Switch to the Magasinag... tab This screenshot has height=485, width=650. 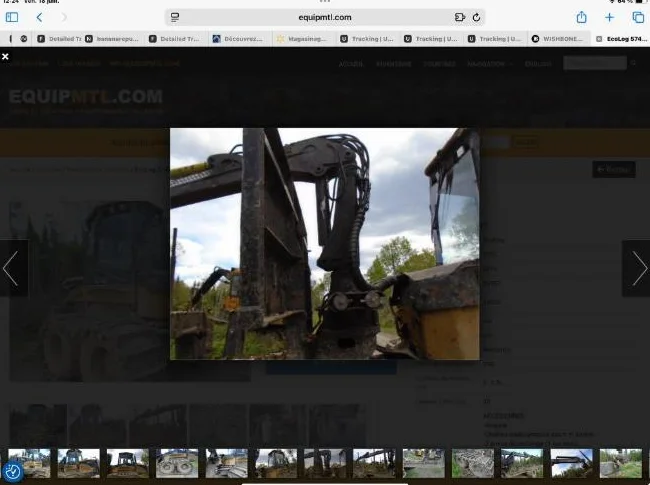coord(302,39)
